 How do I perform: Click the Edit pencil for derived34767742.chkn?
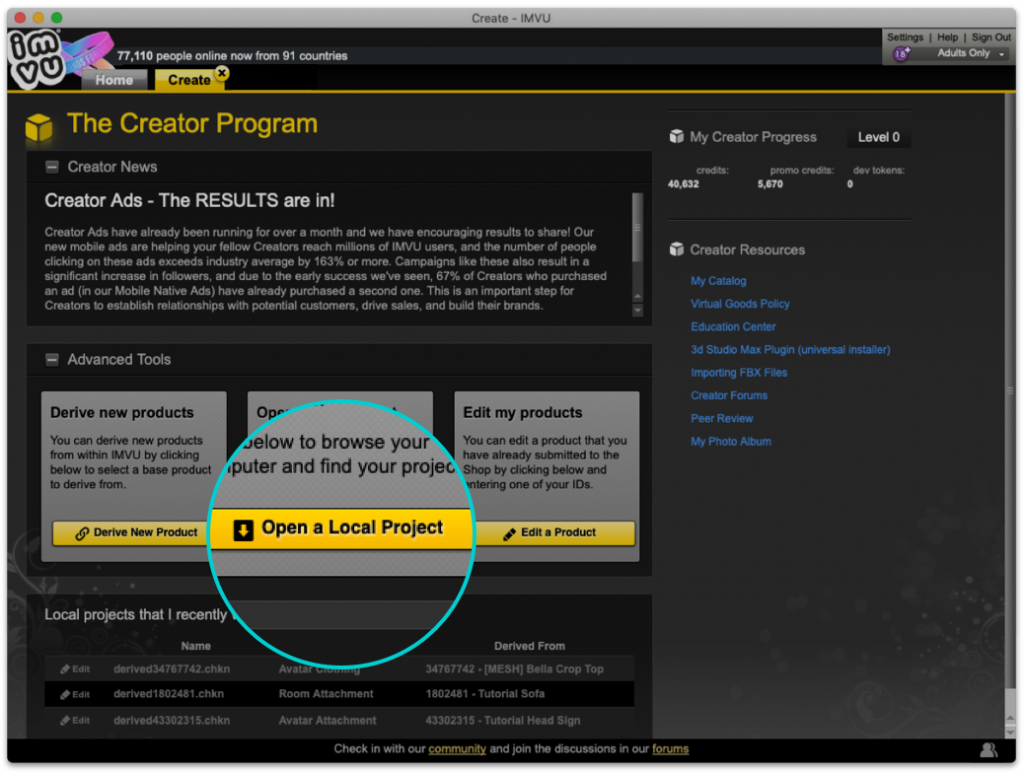pyautogui.click(x=74, y=669)
